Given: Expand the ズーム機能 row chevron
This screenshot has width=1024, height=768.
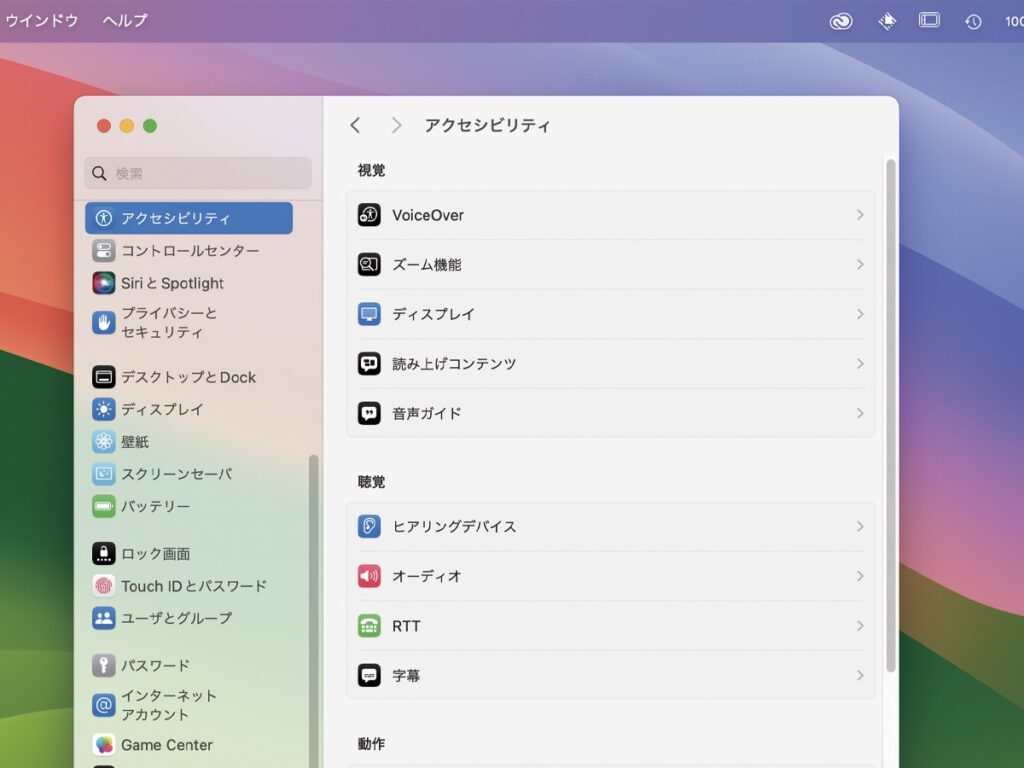Looking at the screenshot, I should (860, 264).
